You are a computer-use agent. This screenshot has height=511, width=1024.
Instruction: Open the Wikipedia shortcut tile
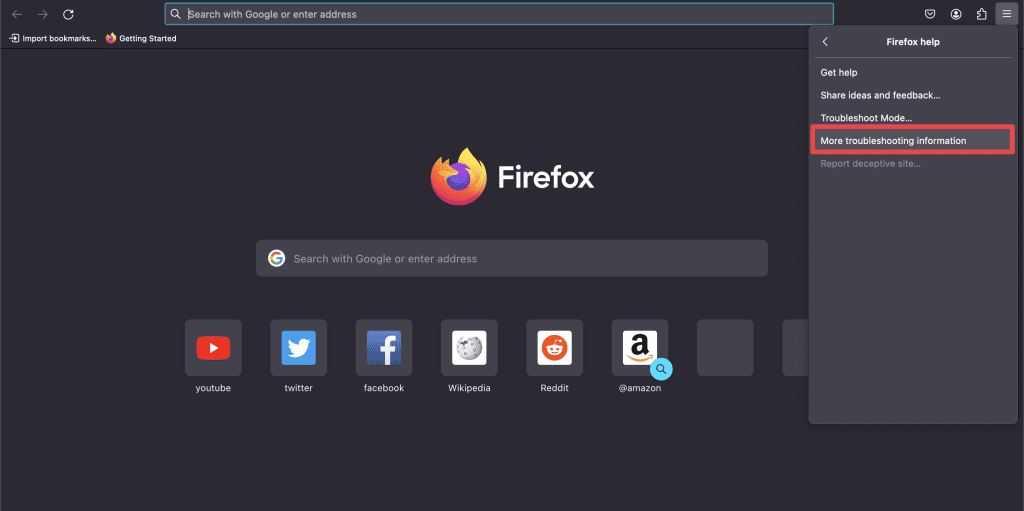[x=469, y=348]
